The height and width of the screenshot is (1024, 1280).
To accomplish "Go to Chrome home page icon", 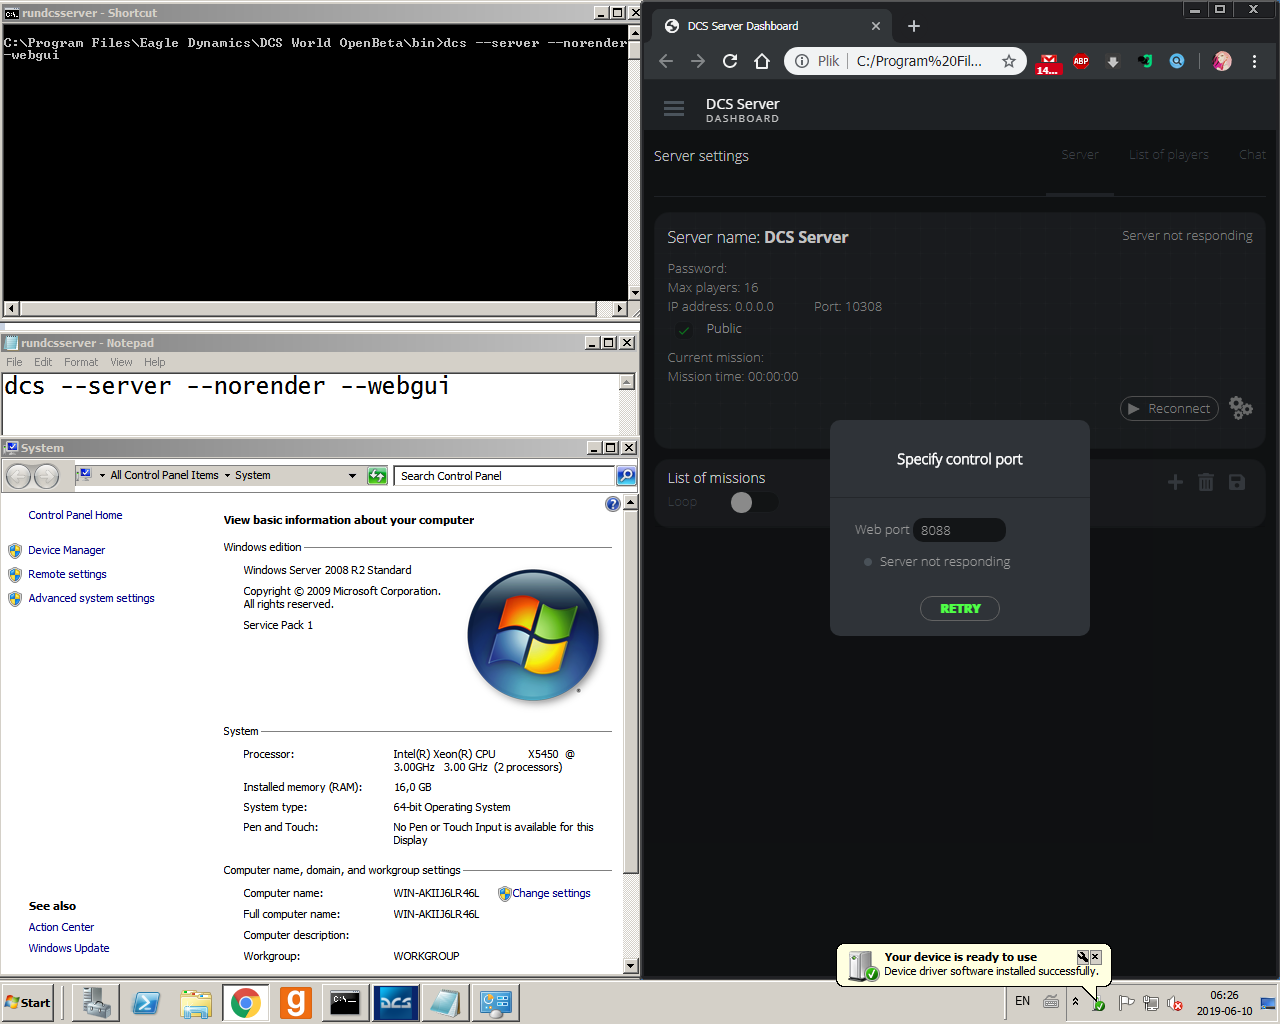I will coord(762,61).
